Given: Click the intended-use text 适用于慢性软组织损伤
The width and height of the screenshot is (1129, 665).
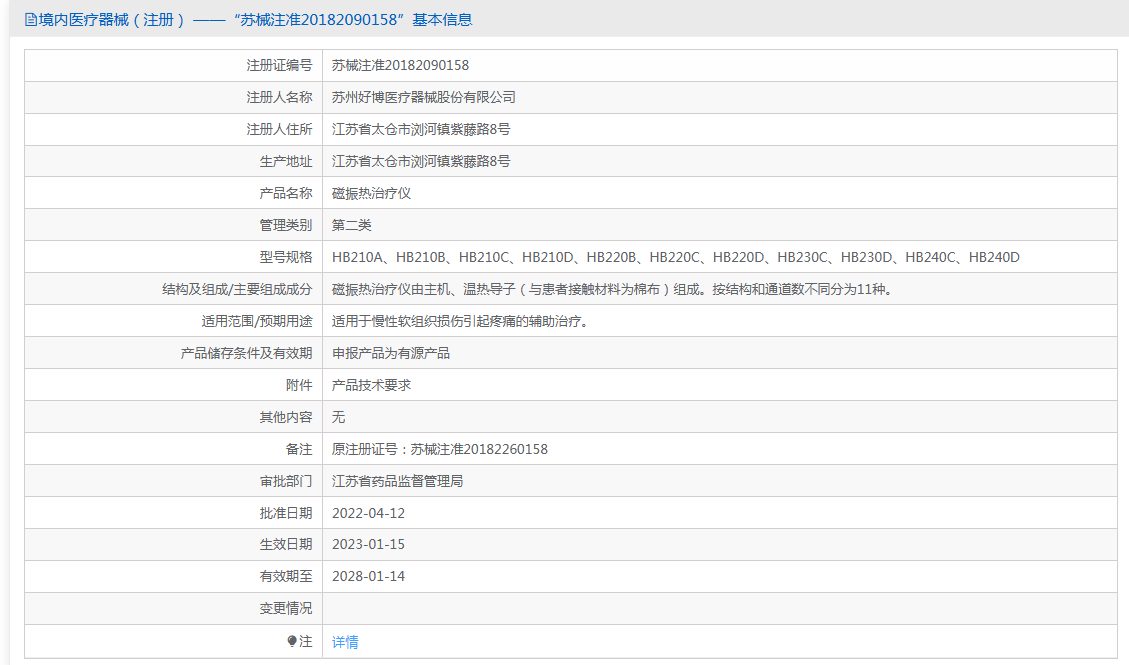Looking at the screenshot, I should tap(460, 321).
